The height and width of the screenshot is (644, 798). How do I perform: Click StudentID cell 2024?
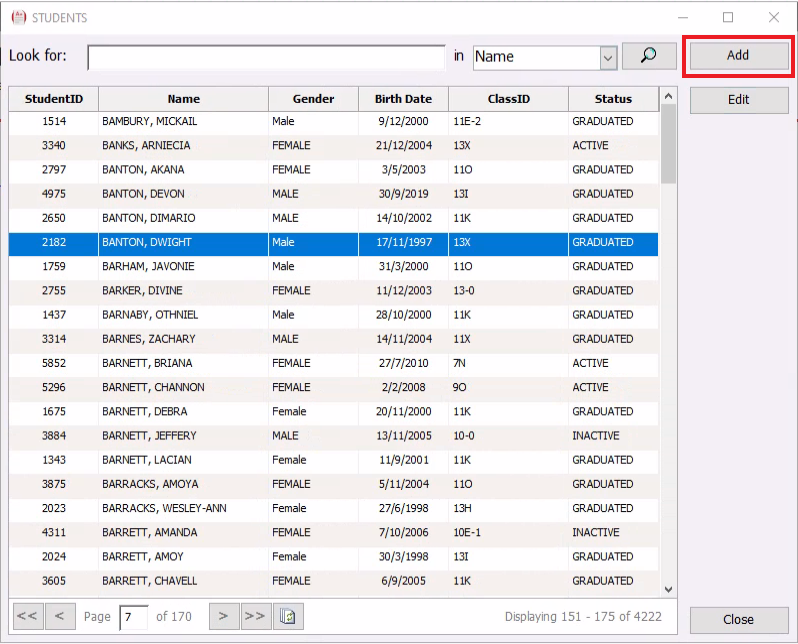click(54, 557)
